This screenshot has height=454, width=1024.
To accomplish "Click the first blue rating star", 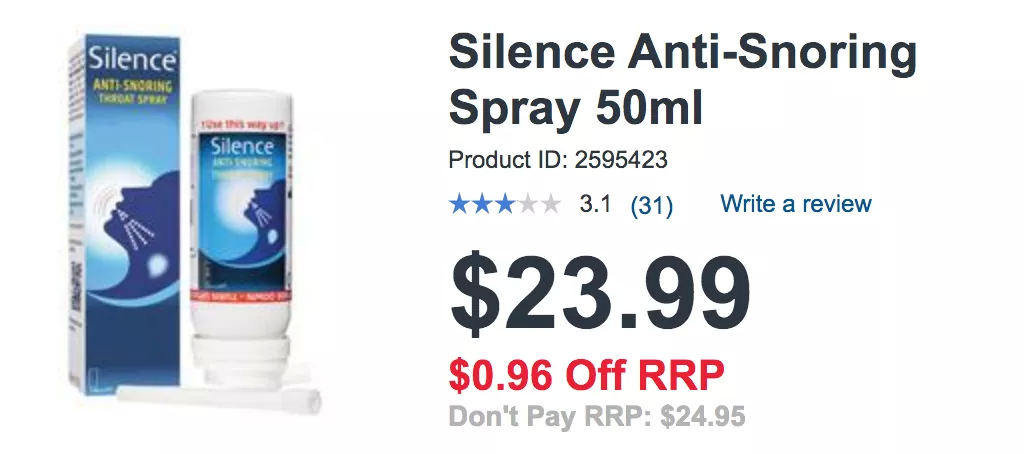I will pyautogui.click(x=460, y=204).
